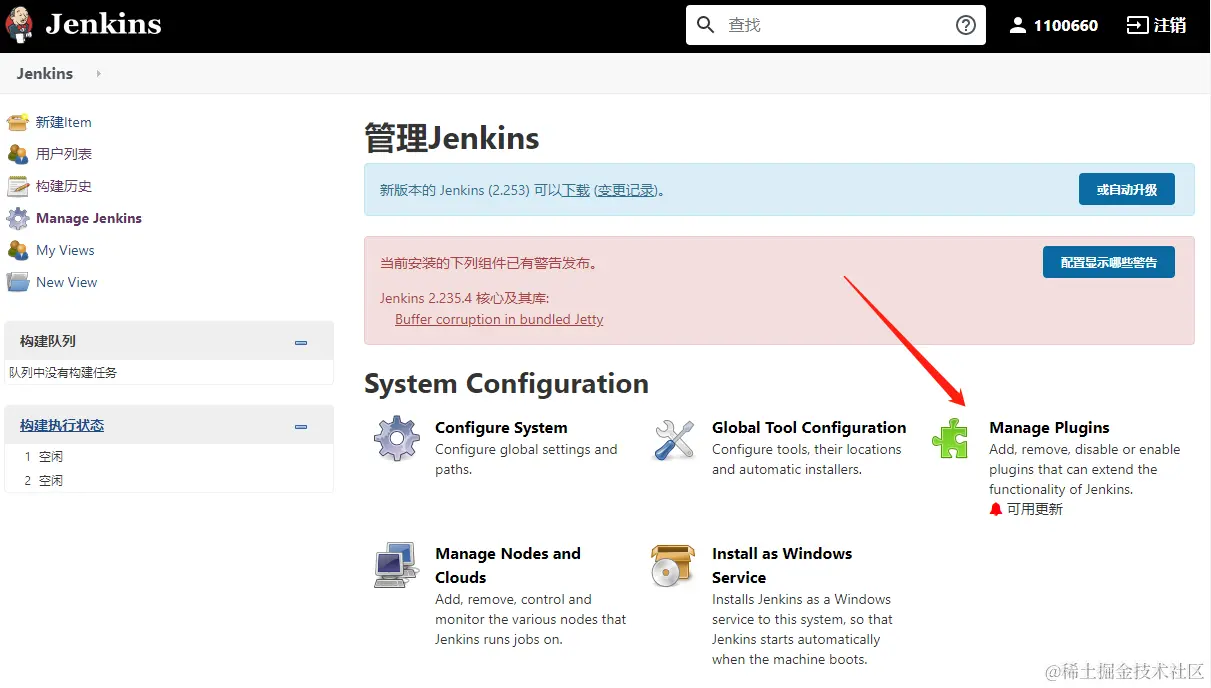Click the logout icon beside 注销

coord(1137,25)
